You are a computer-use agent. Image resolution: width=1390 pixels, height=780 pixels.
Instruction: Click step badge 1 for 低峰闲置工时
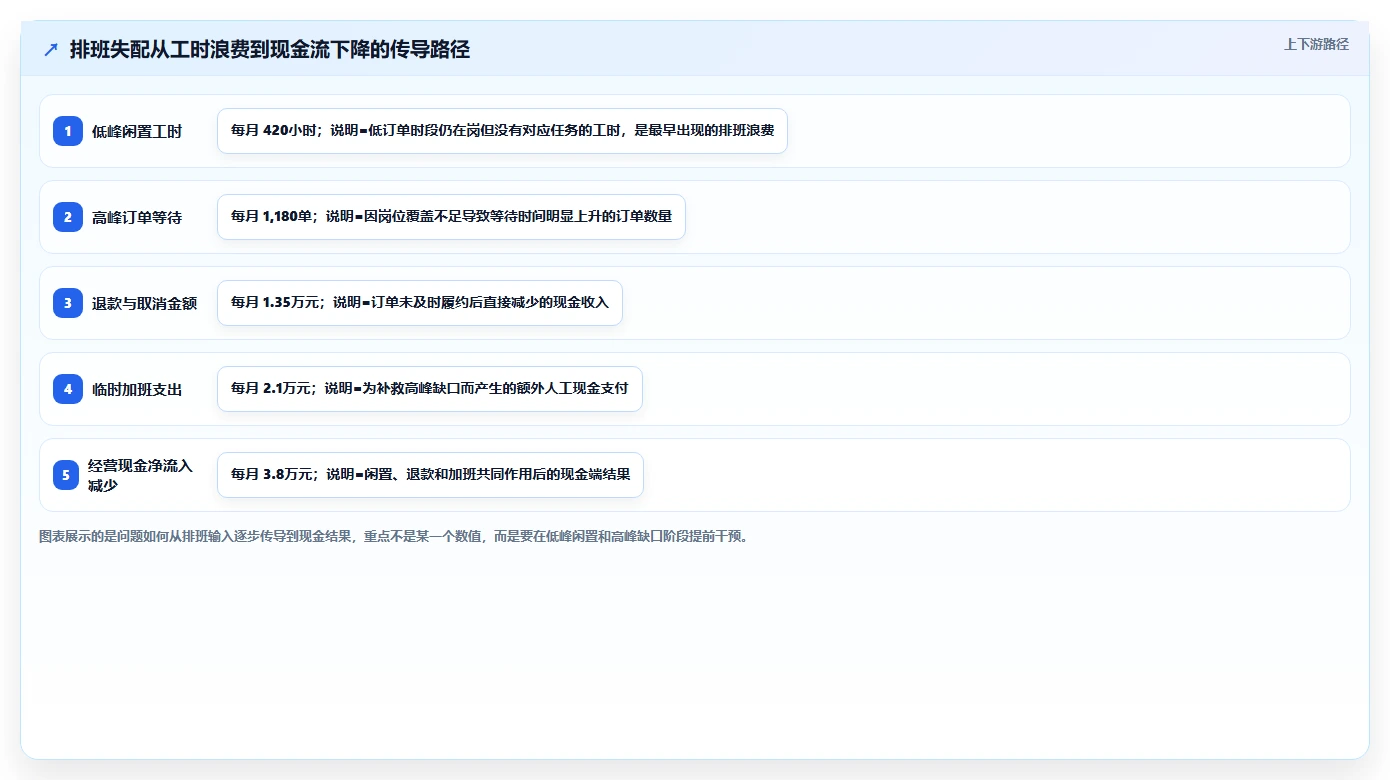[68, 131]
